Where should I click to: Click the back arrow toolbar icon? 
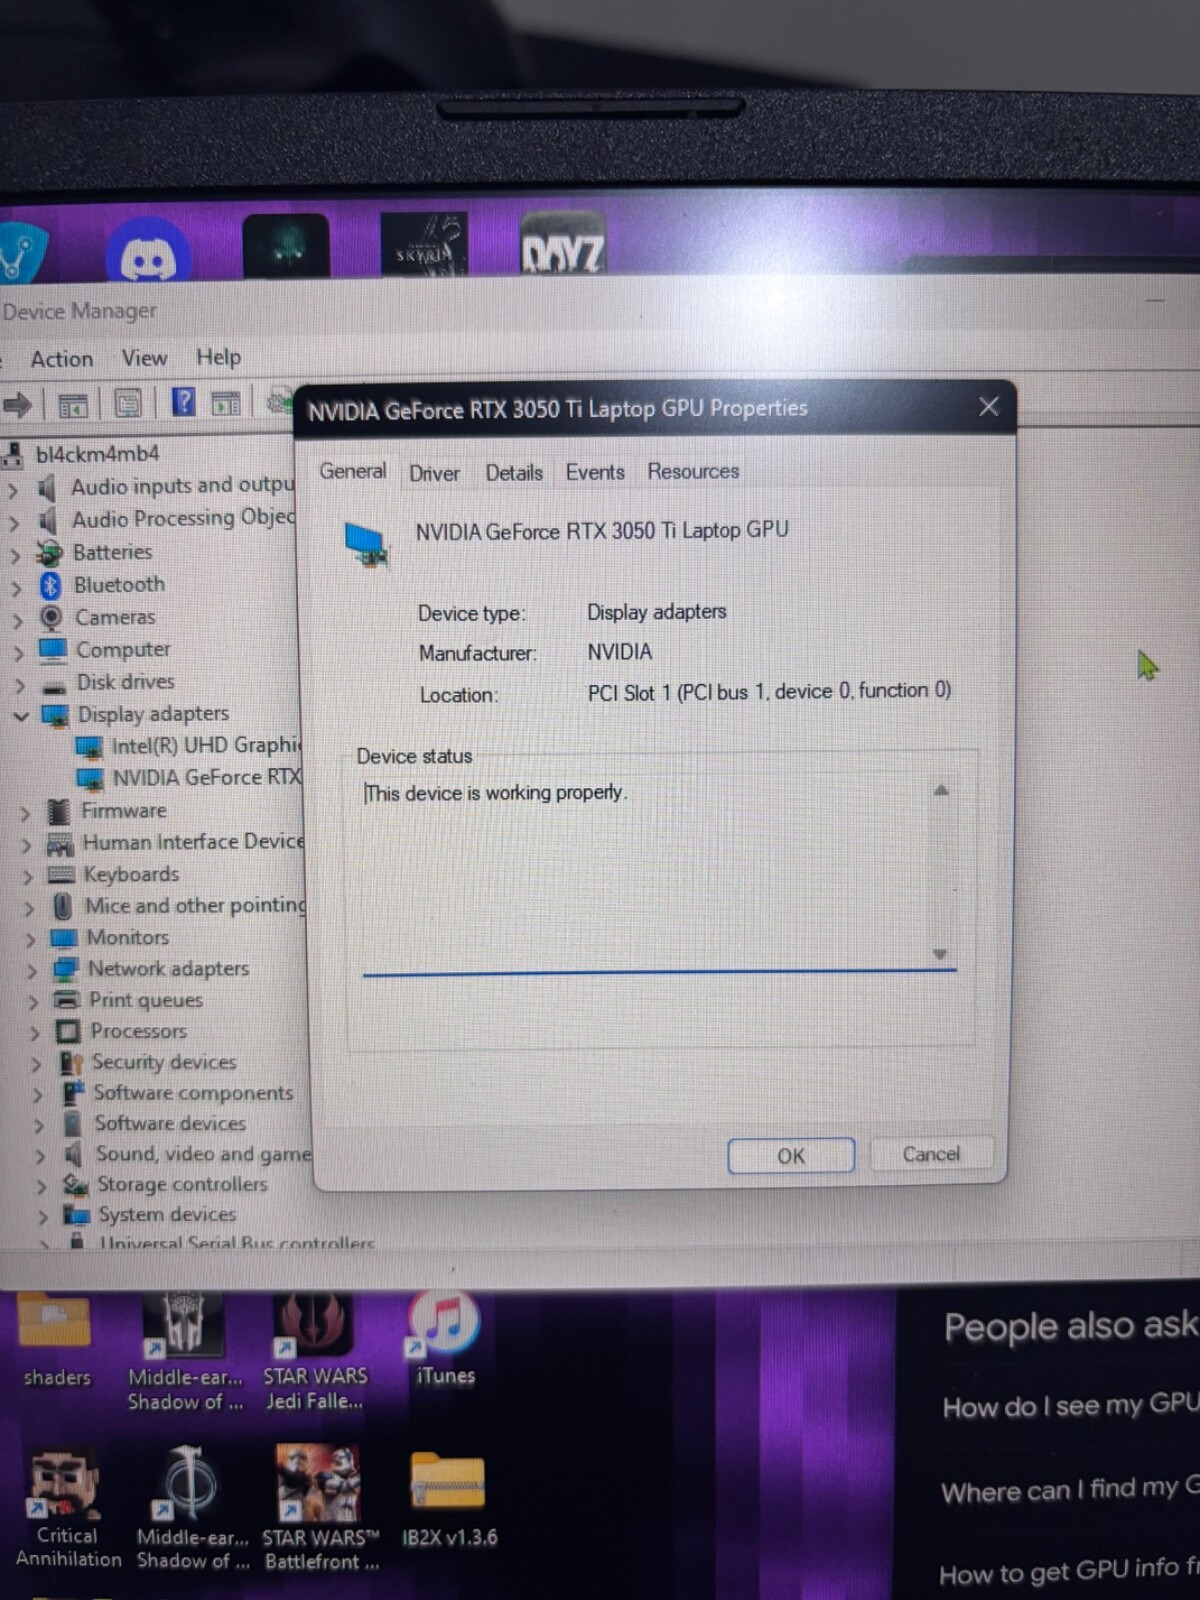tap(18, 405)
